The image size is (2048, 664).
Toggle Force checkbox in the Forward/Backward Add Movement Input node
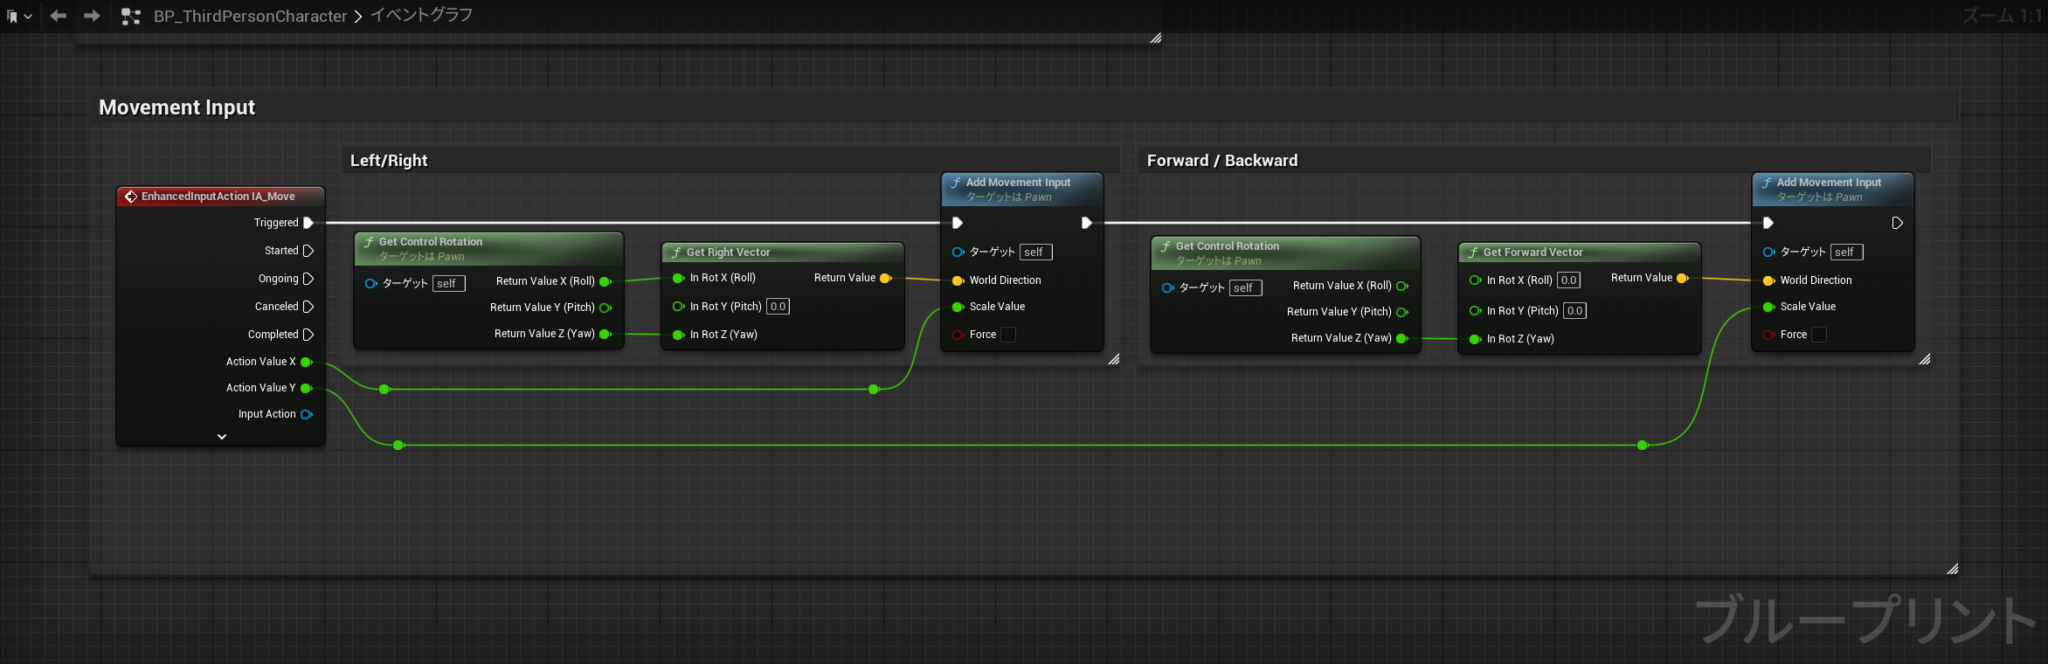pyautogui.click(x=1819, y=335)
